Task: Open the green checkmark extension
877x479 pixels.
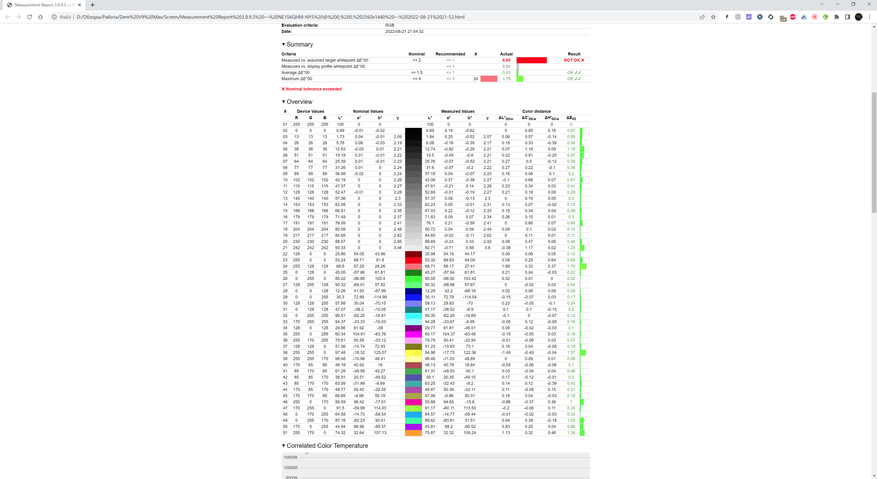Action: coord(826,17)
